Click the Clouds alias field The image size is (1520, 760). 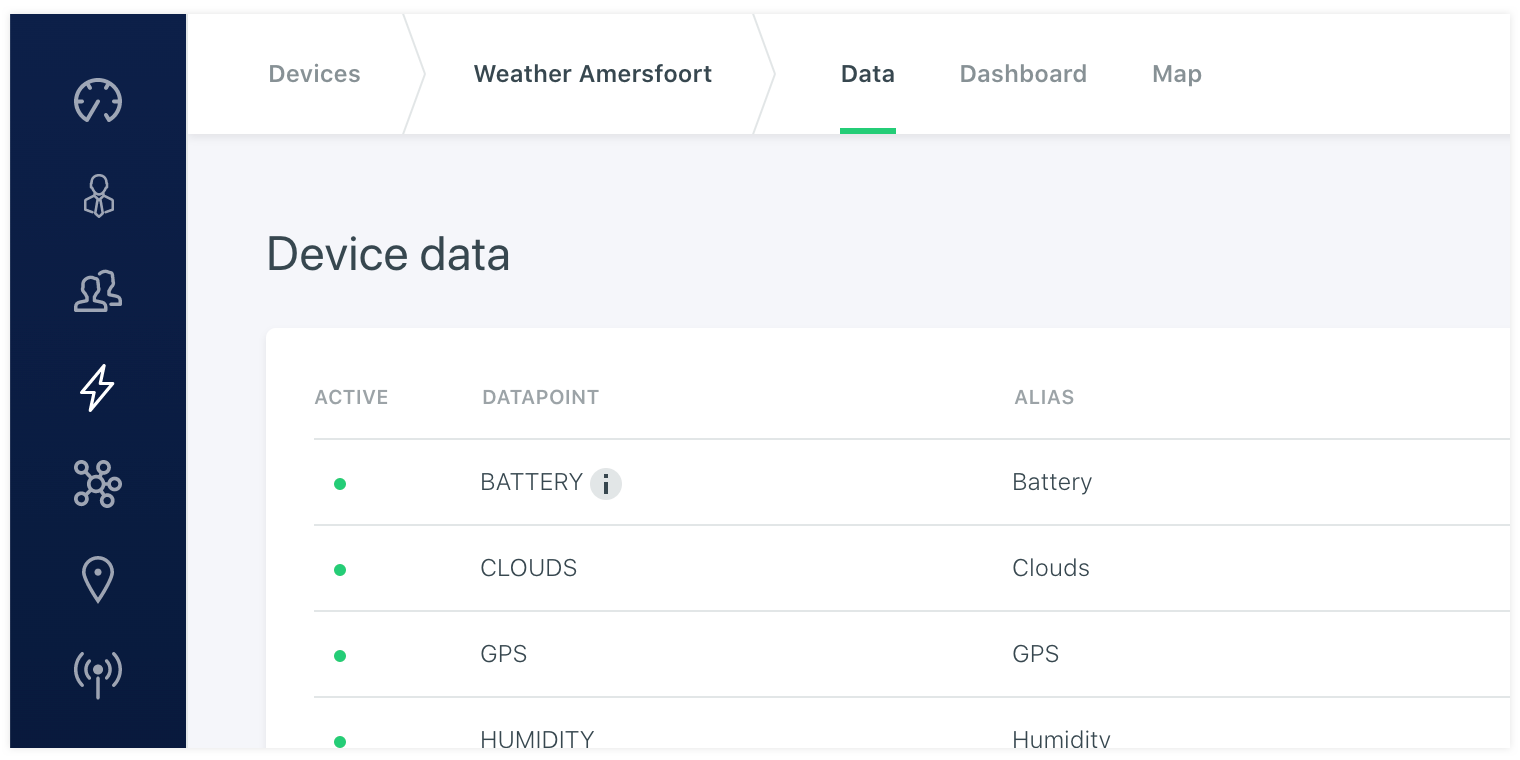click(x=1051, y=568)
